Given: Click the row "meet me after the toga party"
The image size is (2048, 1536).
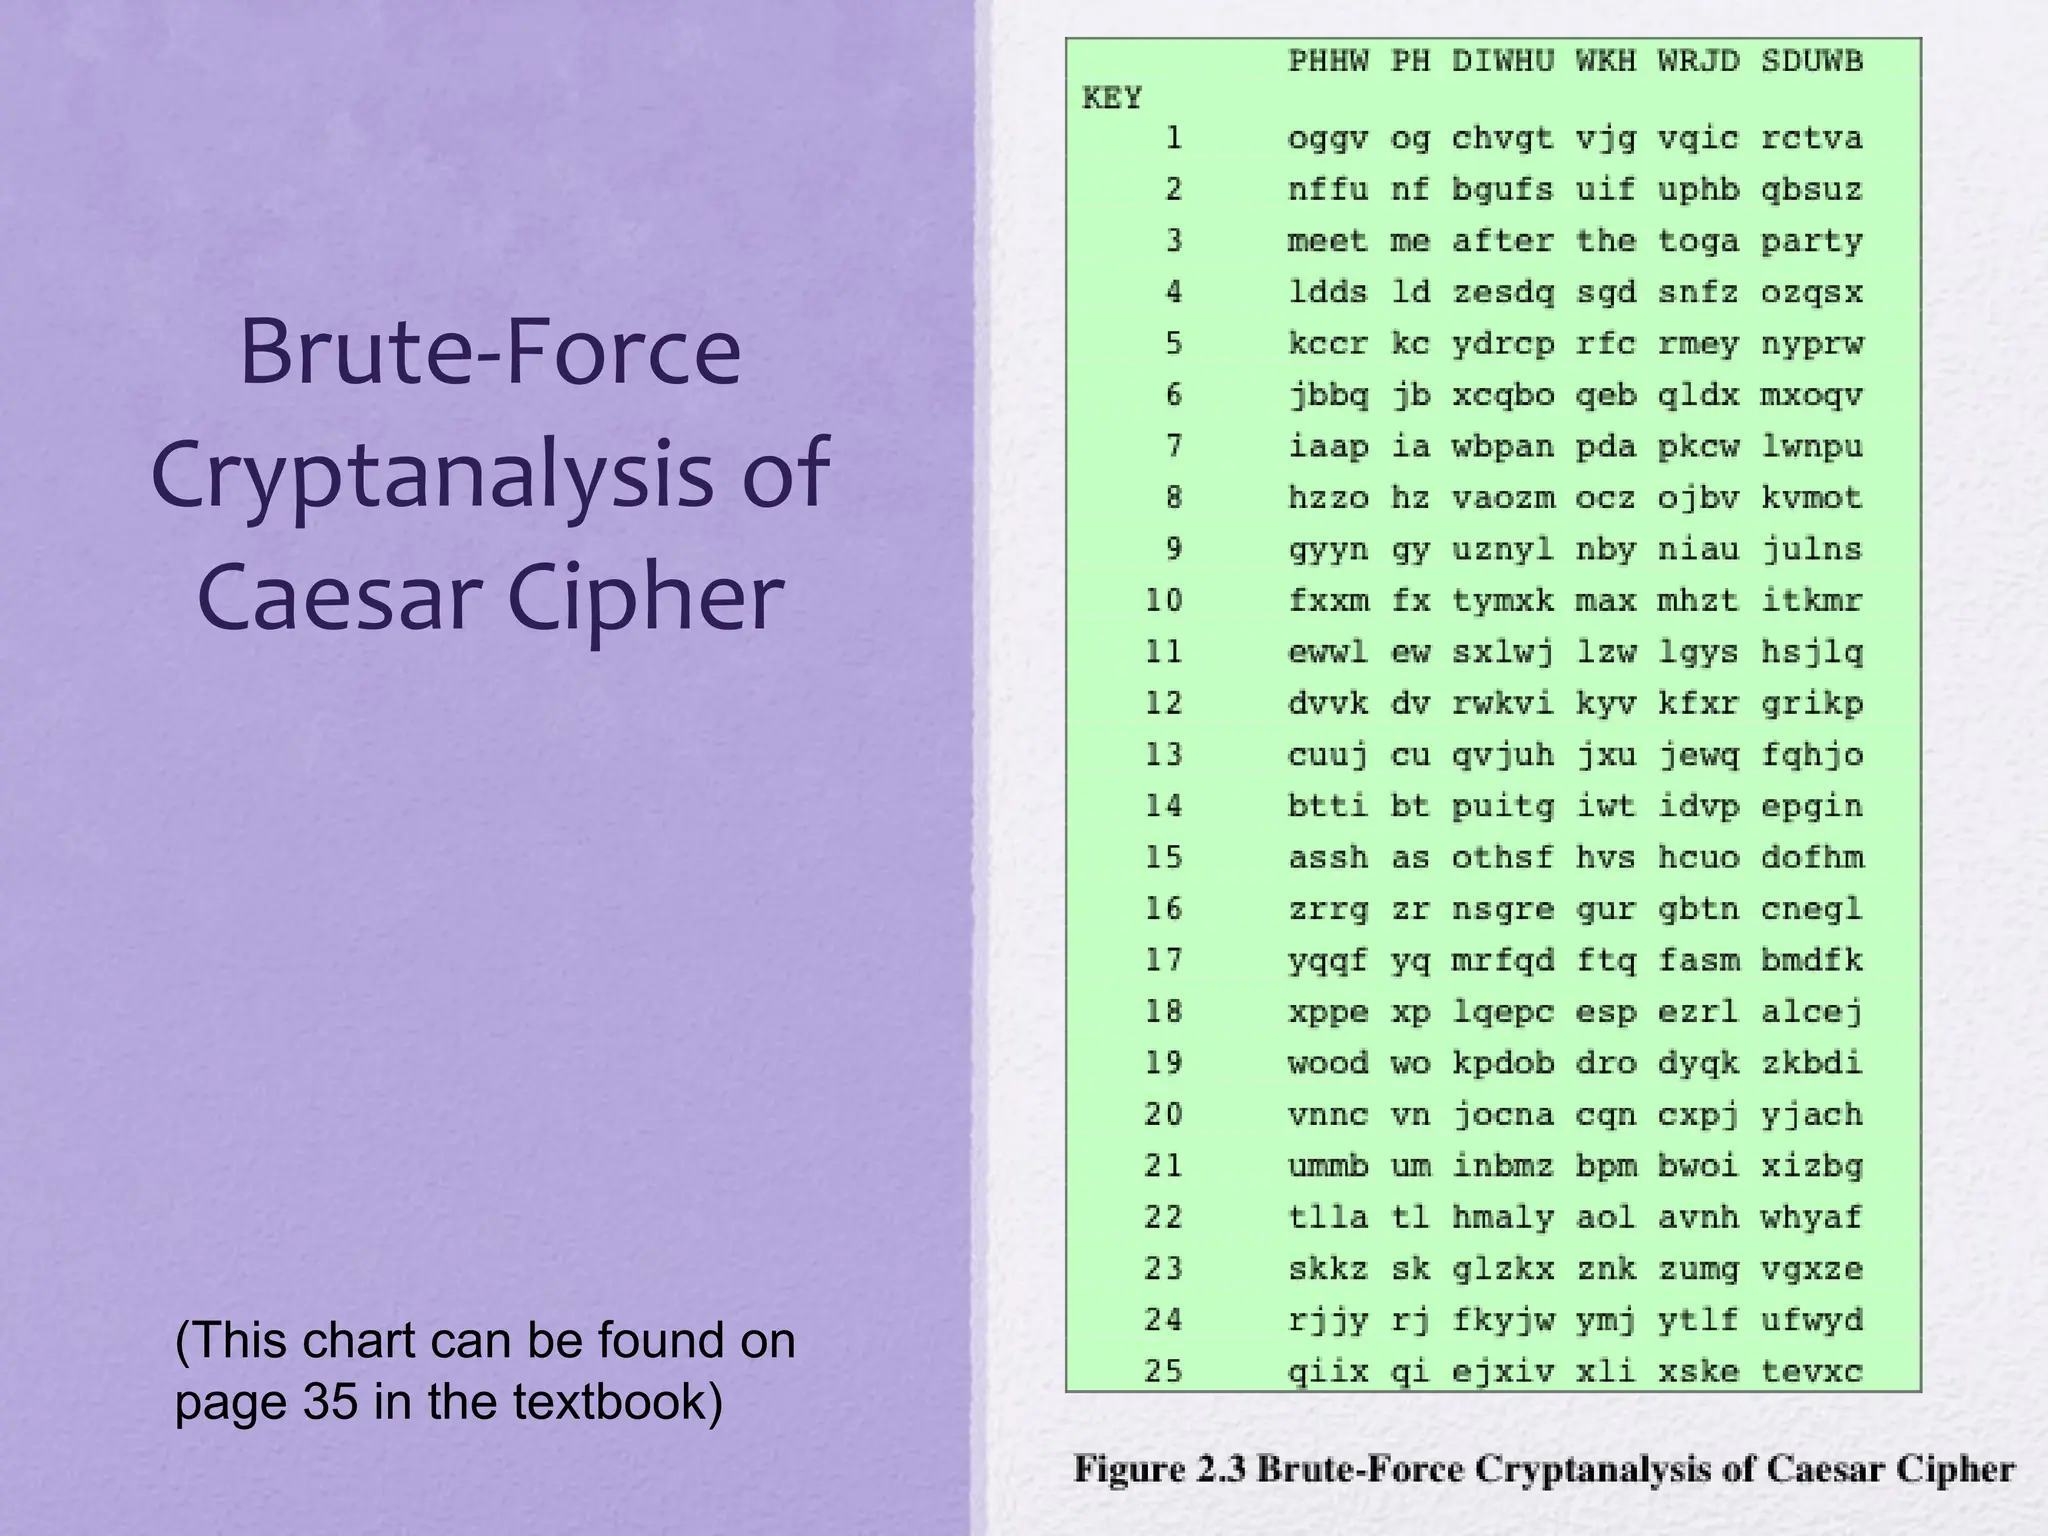Looking at the screenshot, I should pos(1575,241).
